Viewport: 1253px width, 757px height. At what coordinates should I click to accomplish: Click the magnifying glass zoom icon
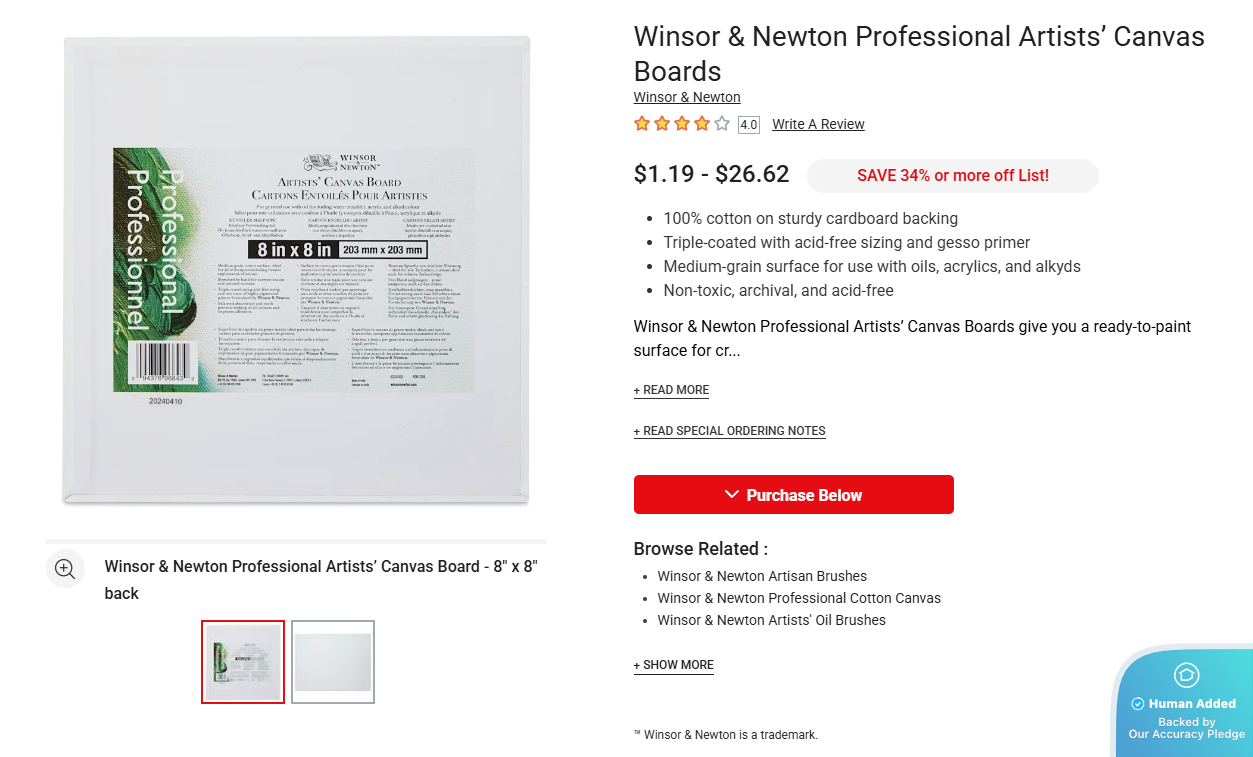pos(65,569)
